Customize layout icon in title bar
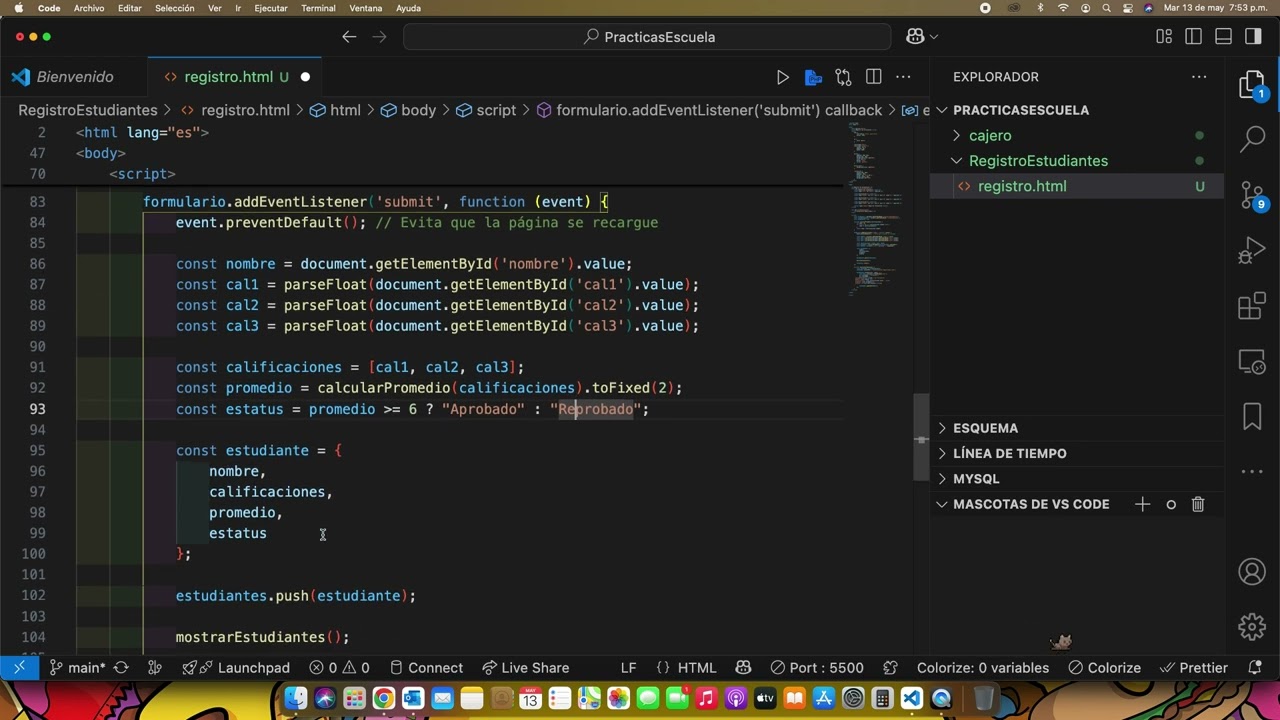 tap(1164, 37)
